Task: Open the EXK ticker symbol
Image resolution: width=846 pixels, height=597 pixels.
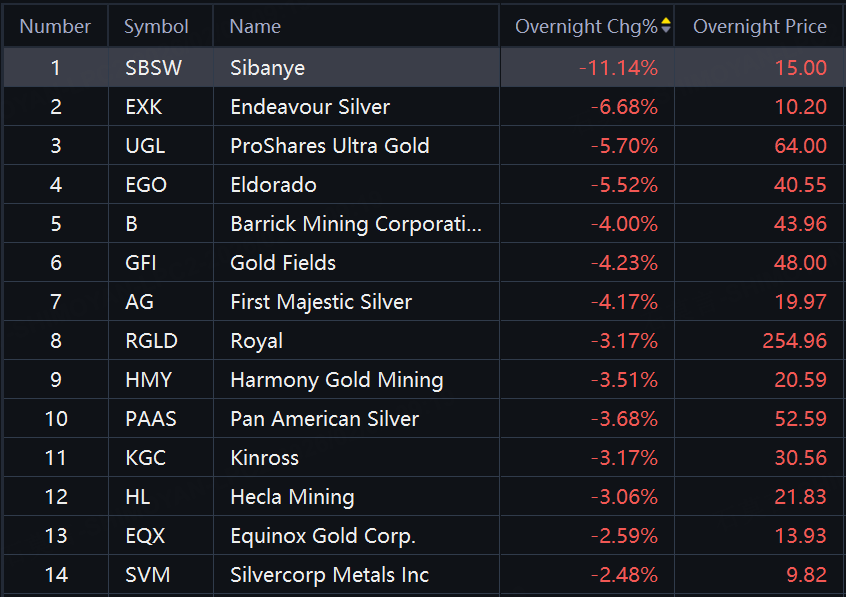Action: [x=144, y=107]
